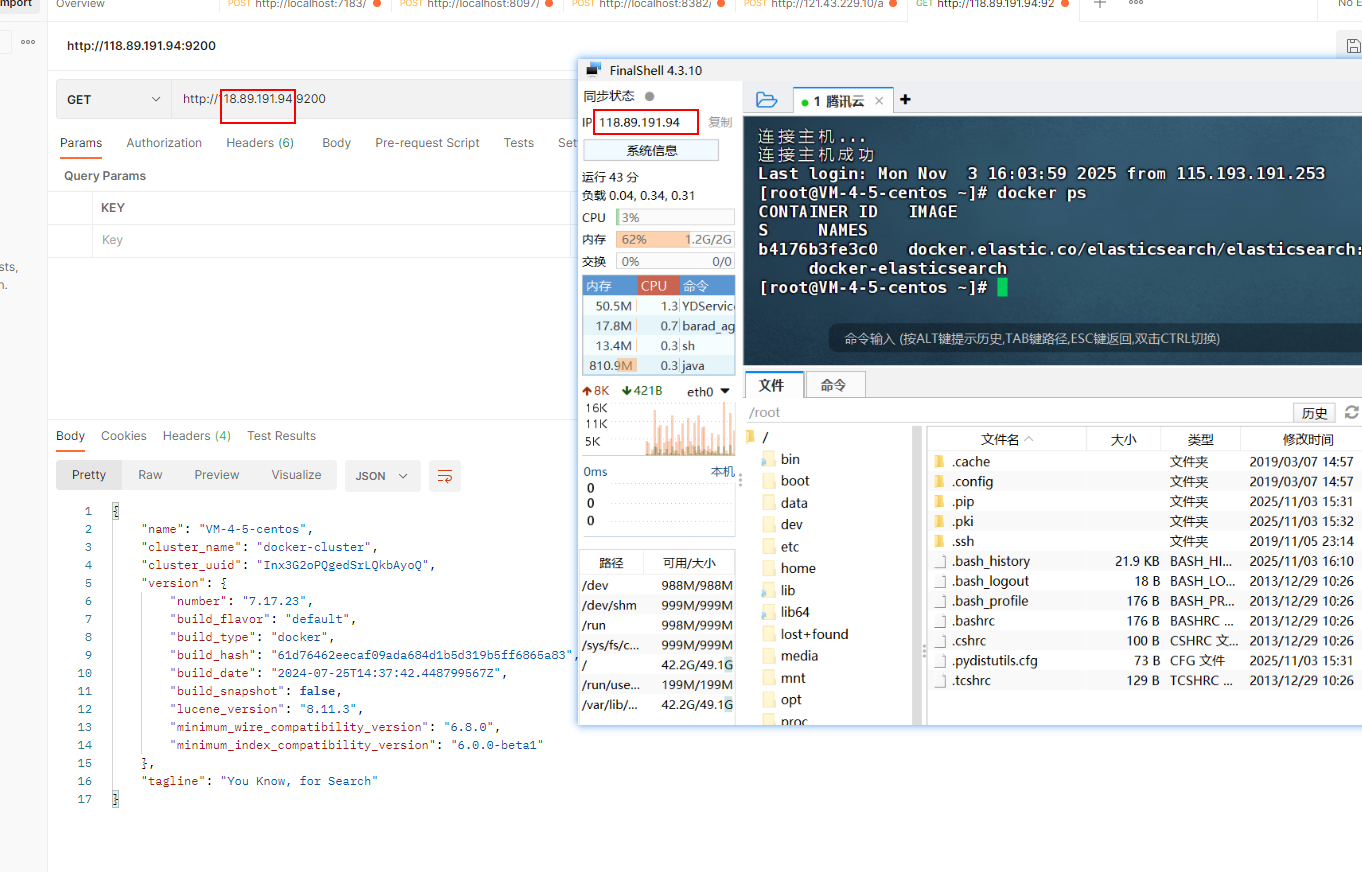Click Pretty response view button

89,475
